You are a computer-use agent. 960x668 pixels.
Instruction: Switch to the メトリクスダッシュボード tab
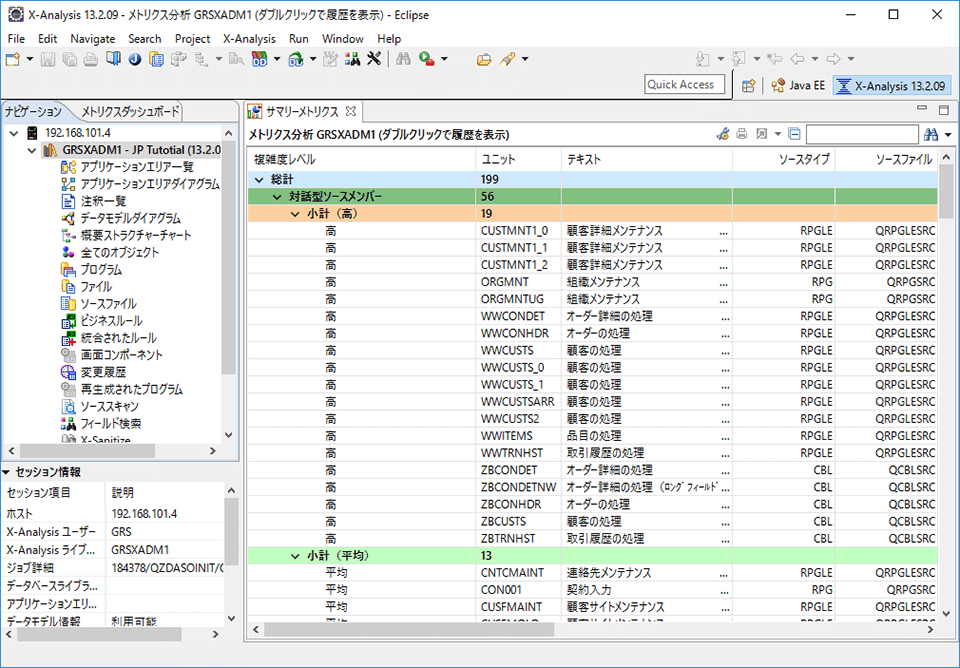coord(130,111)
